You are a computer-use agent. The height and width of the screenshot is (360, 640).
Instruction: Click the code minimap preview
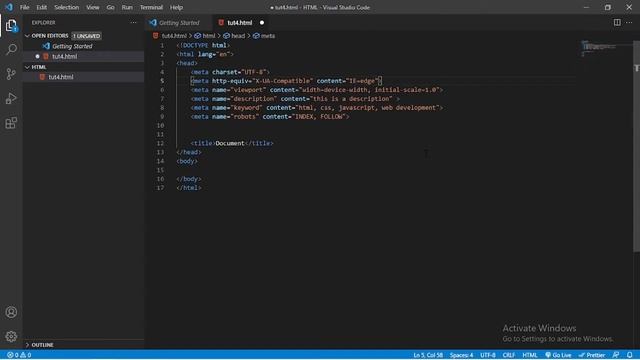[599, 48]
